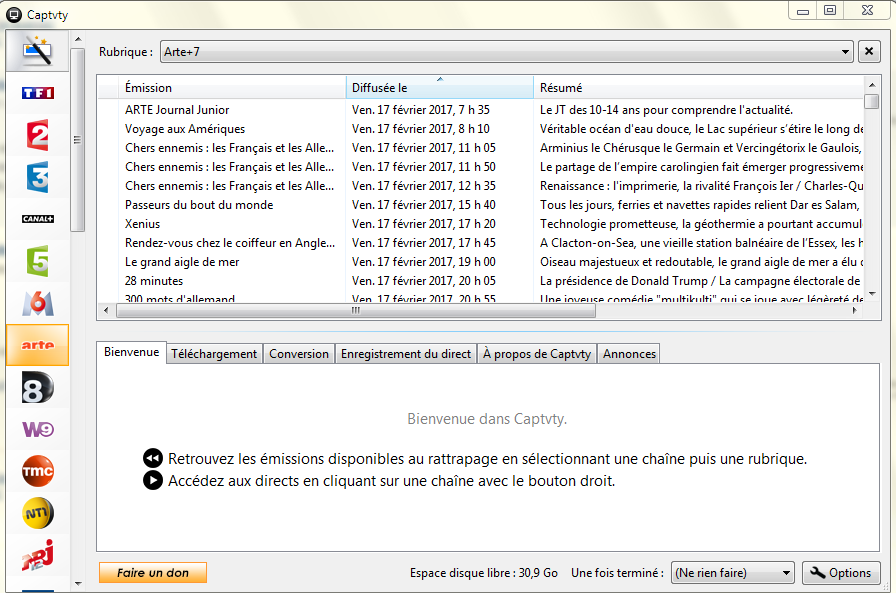Switch to the Téléchargement tab
Screen dimensions: 896x593
215,354
